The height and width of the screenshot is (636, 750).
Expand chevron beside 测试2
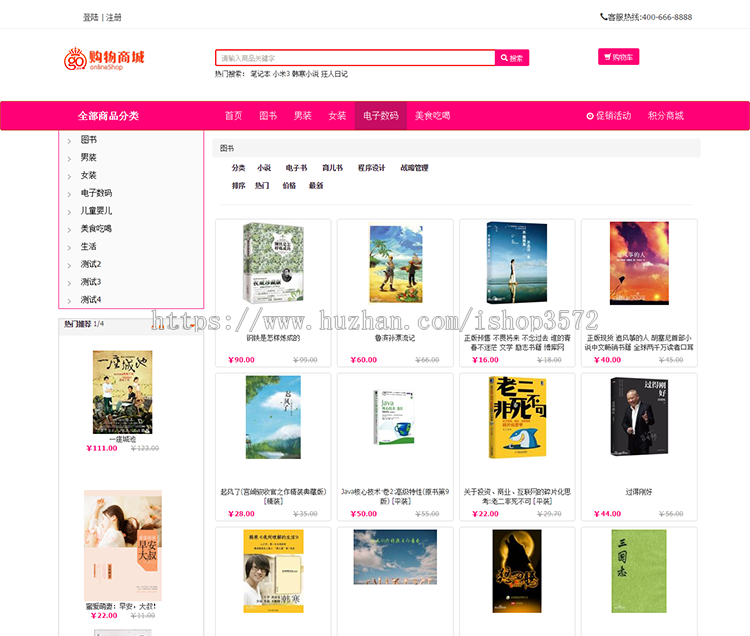pyautogui.click(x=69, y=265)
